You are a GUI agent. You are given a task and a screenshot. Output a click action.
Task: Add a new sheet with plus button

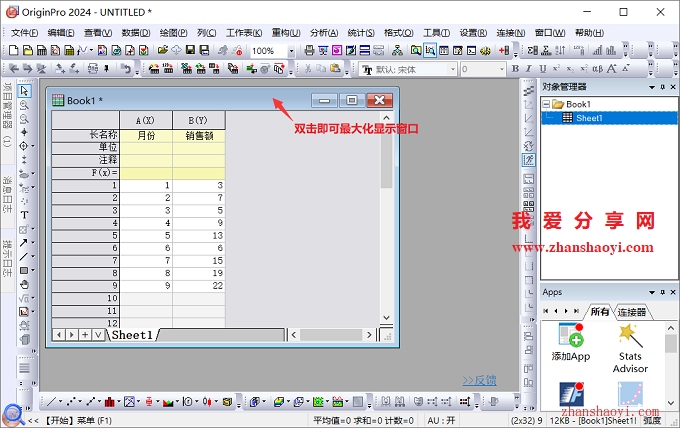coord(85,335)
